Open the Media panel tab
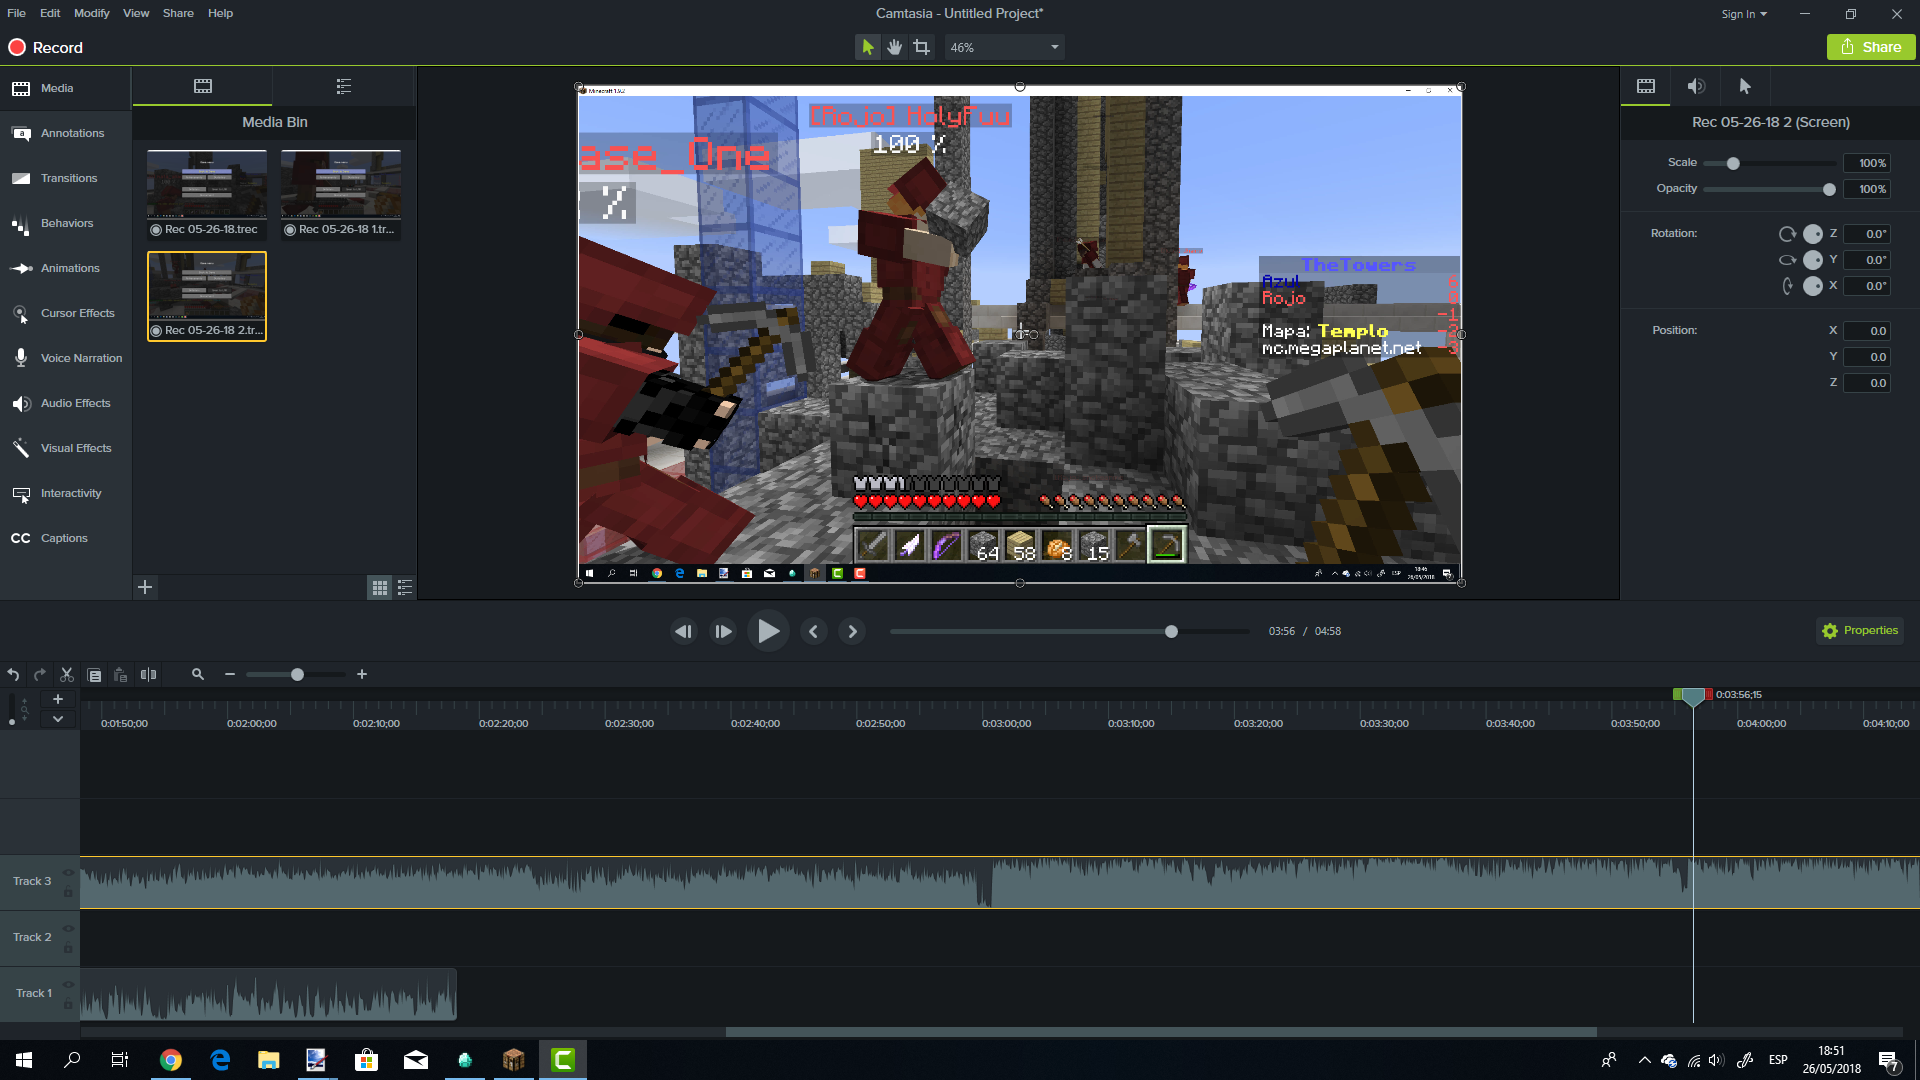This screenshot has width=1920, height=1080. (65, 88)
